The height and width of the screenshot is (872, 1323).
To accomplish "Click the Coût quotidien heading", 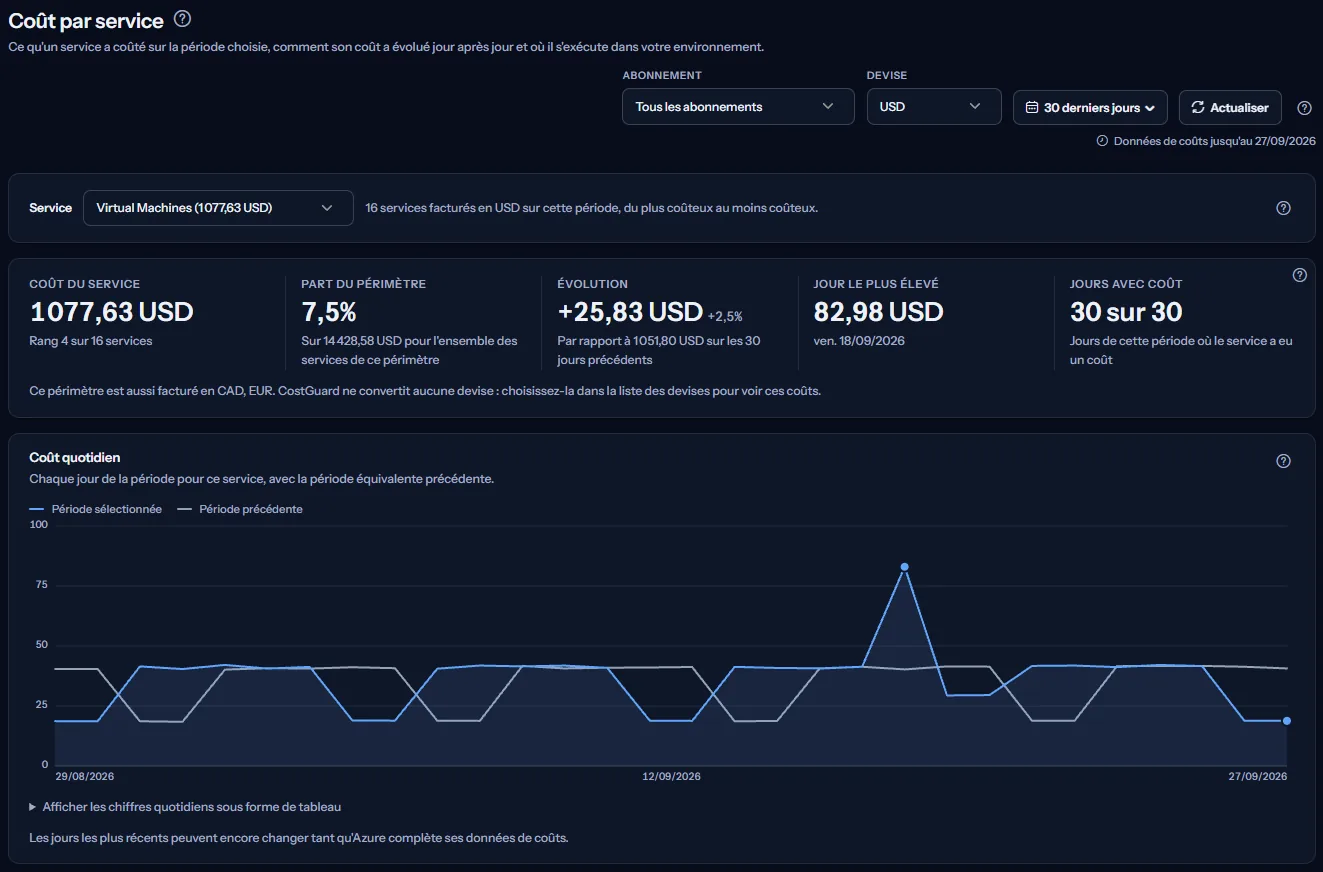I will click(x=75, y=457).
